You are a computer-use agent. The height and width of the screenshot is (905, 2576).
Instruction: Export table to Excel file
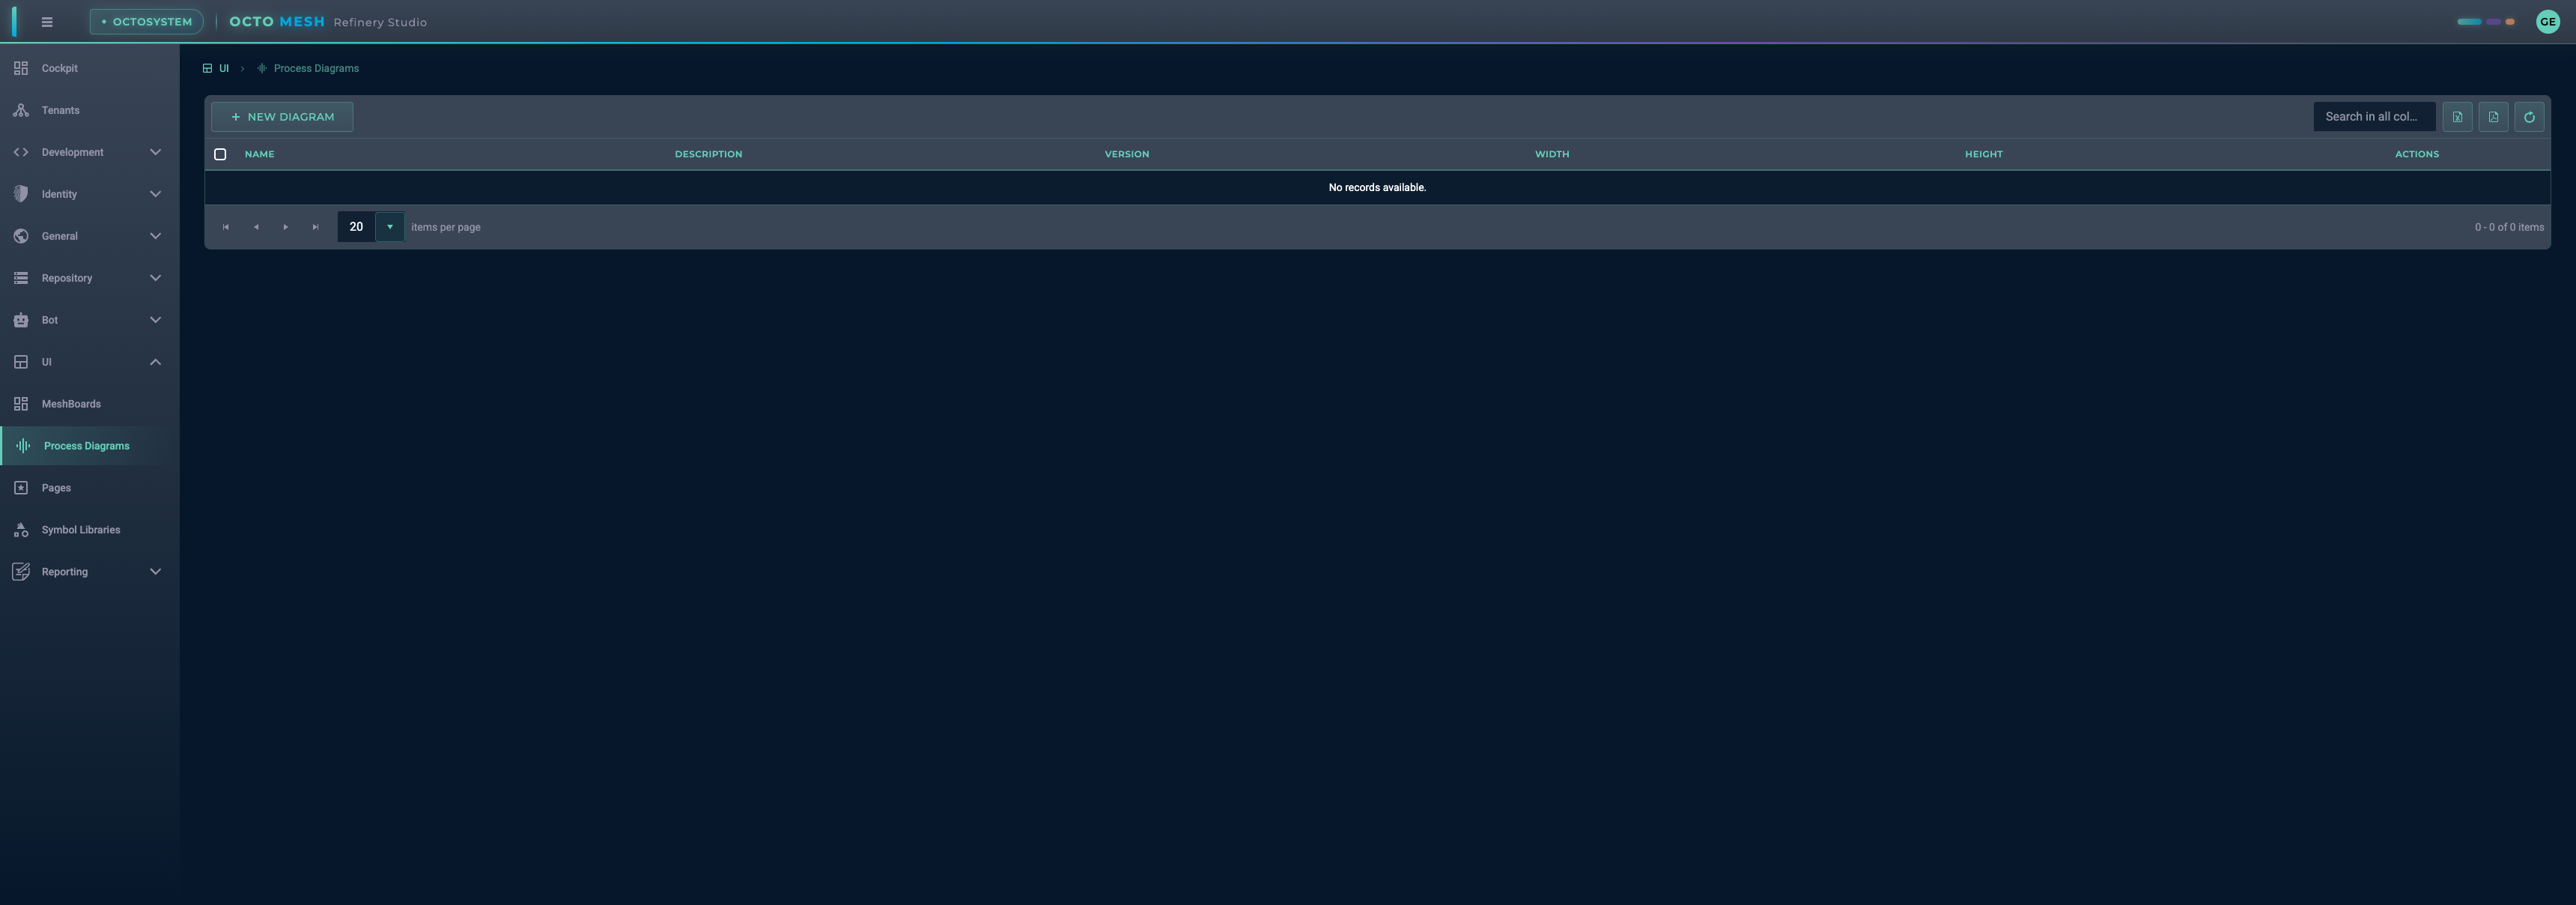[x=2457, y=117]
